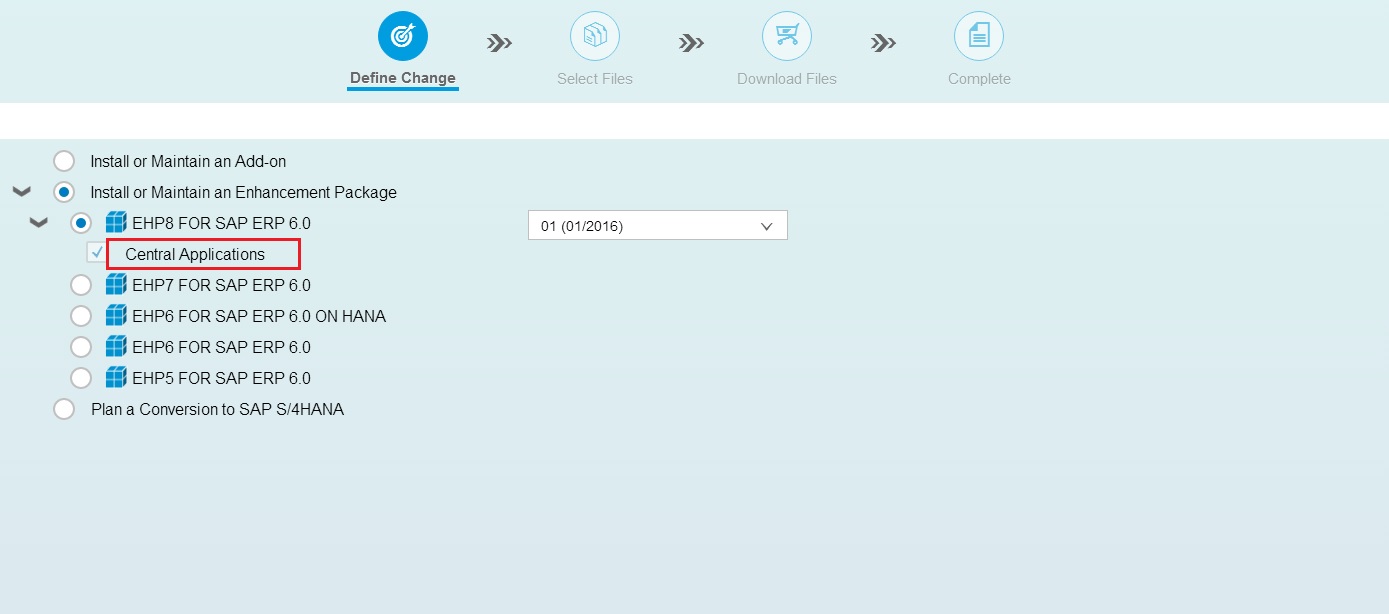1389x614 pixels.
Task: Click the EHP5 FOR SAP ERP 6.0 text
Action: click(x=221, y=378)
